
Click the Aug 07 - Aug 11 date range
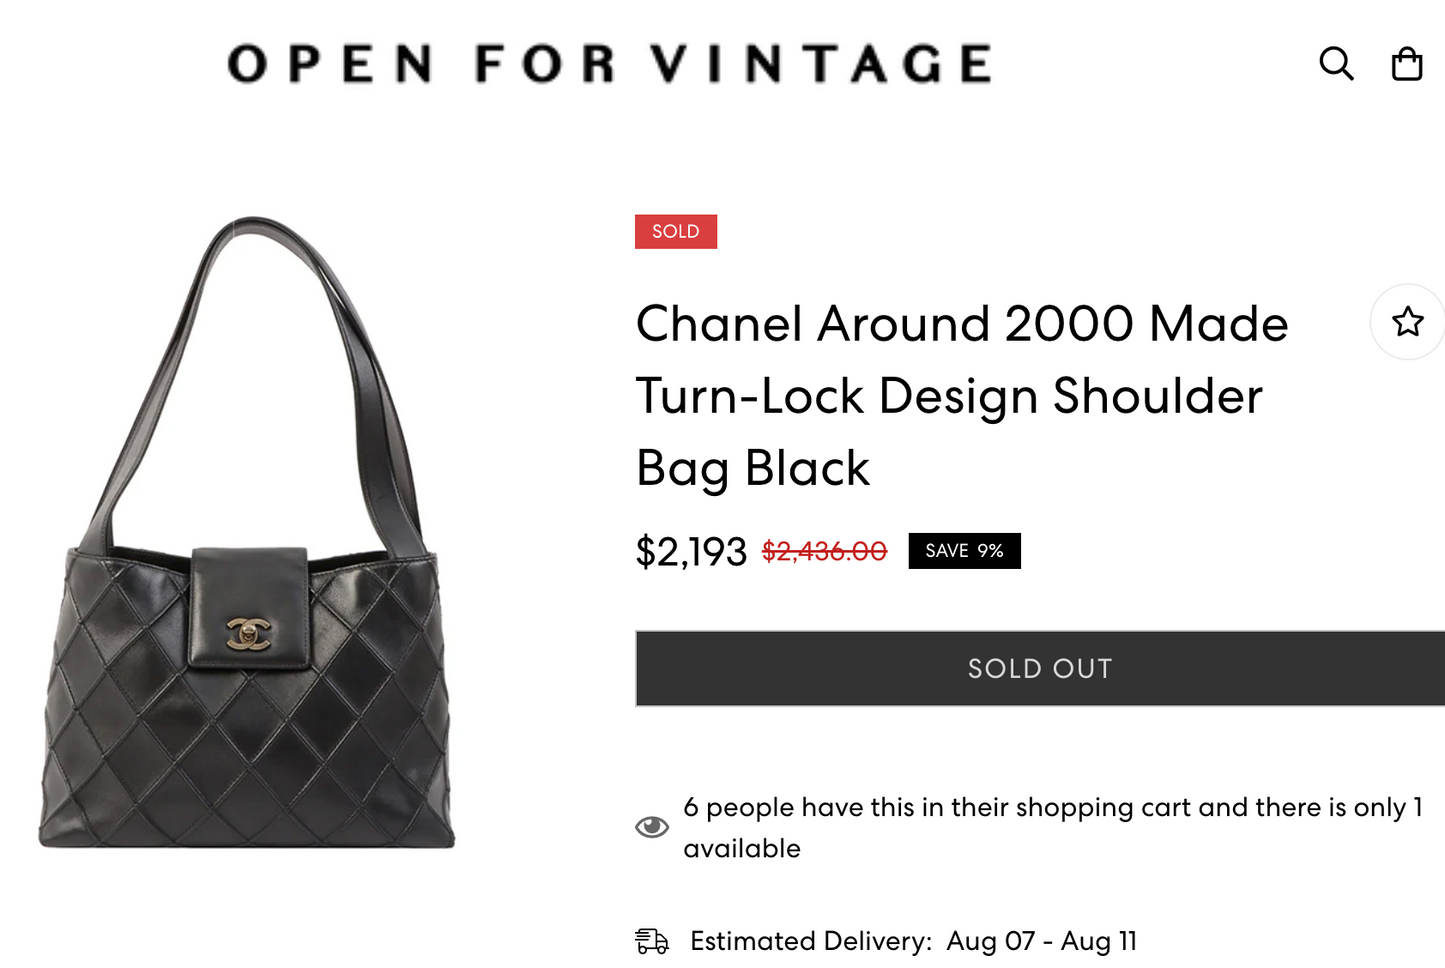pyautogui.click(x=1042, y=941)
